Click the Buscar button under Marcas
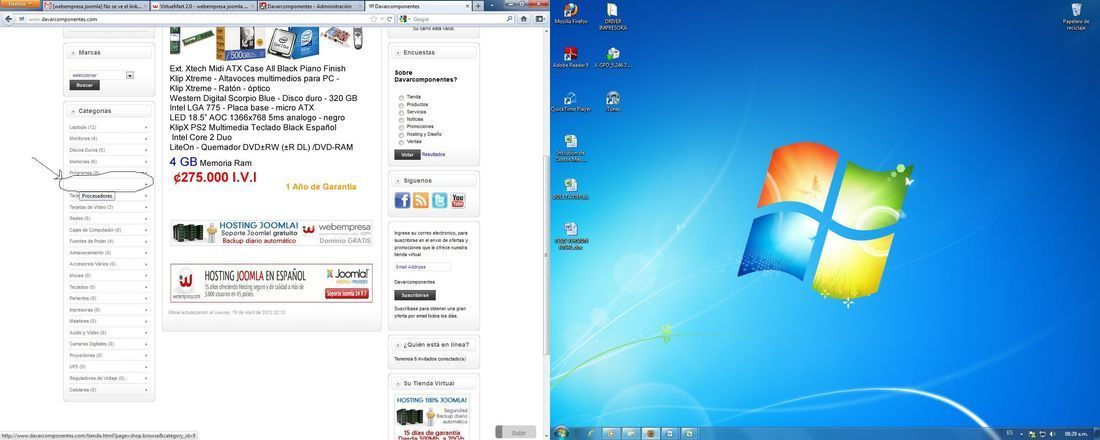Image resolution: width=1100 pixels, height=440 pixels. coord(84,85)
